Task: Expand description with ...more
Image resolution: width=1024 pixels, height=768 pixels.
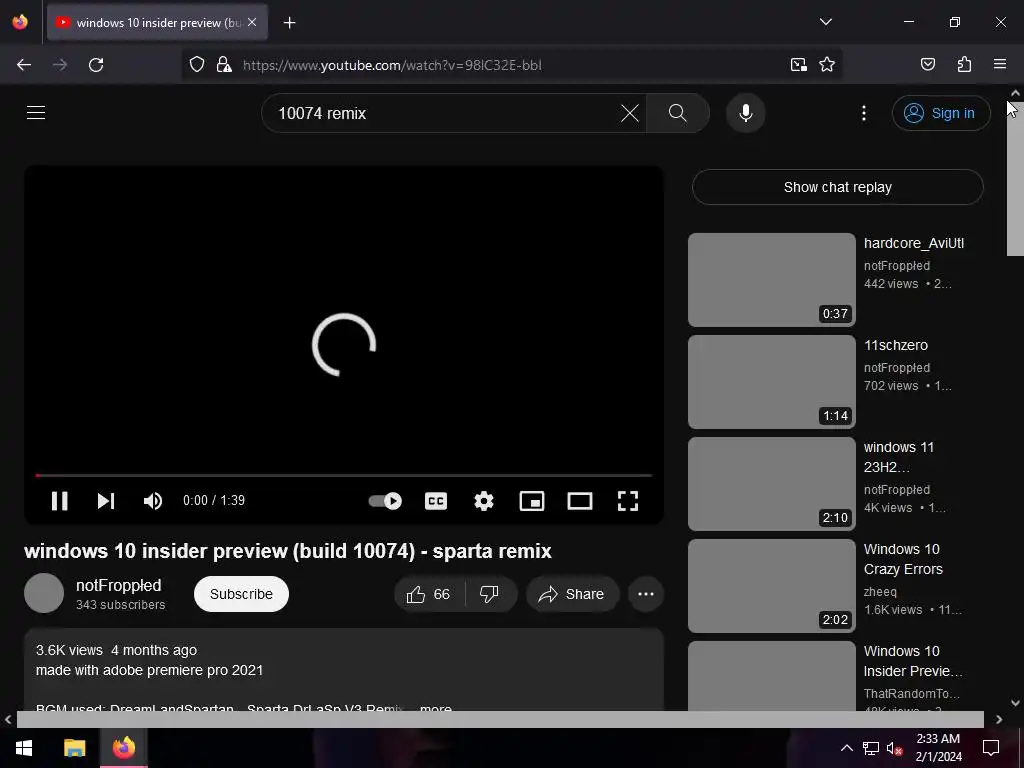Action: point(436,709)
